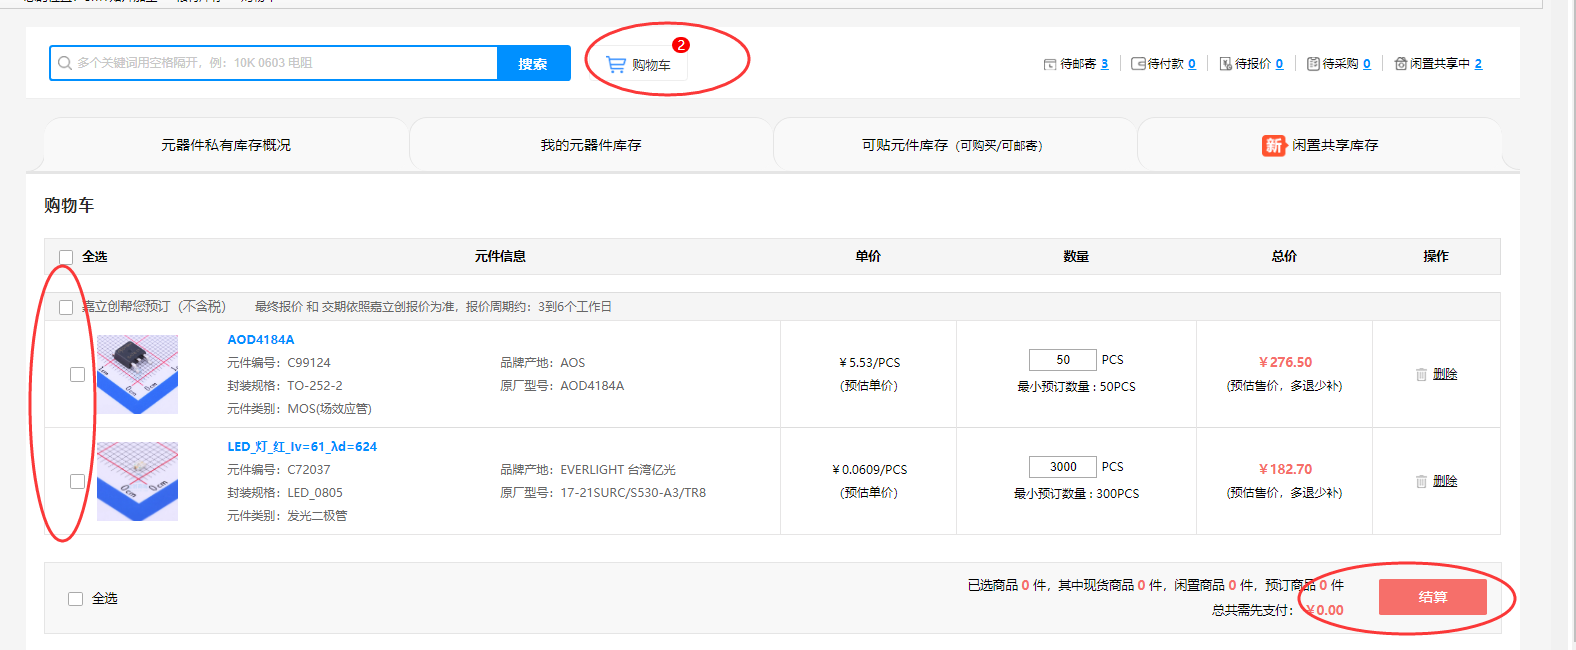Select the 嘉立创帮您预订 group checkbox
This screenshot has height=650, width=1576.
66,307
